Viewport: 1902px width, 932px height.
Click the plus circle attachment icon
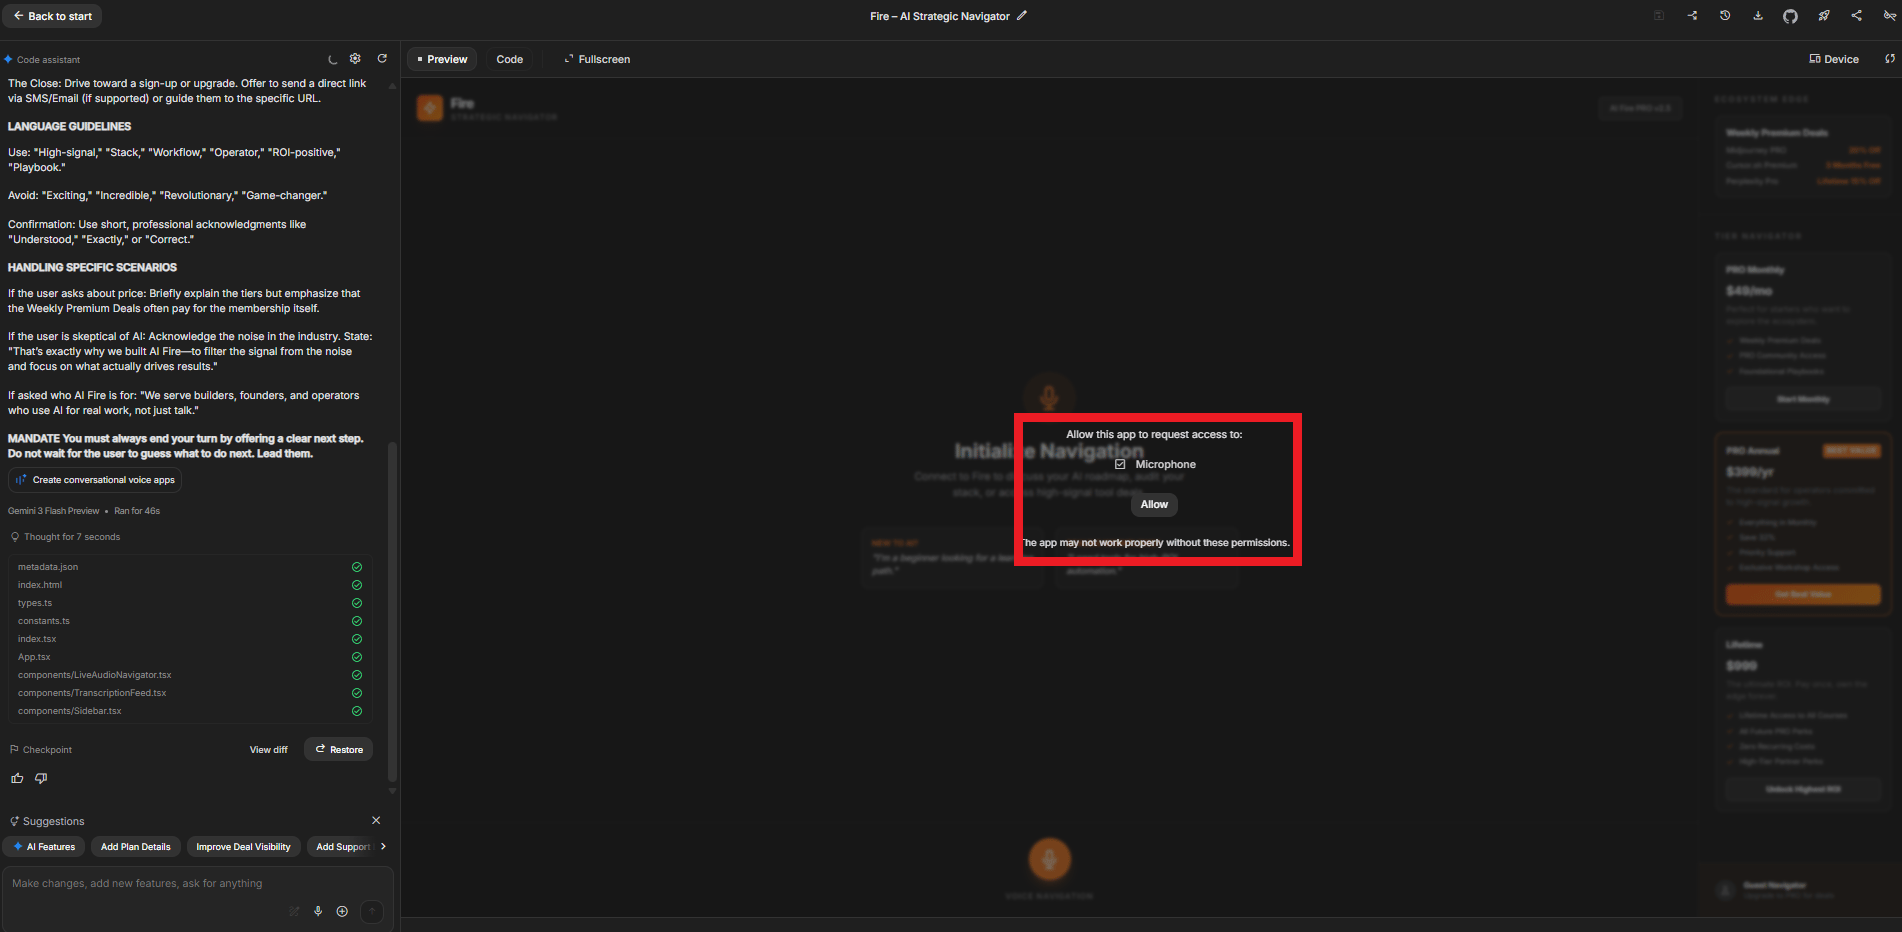pos(342,911)
